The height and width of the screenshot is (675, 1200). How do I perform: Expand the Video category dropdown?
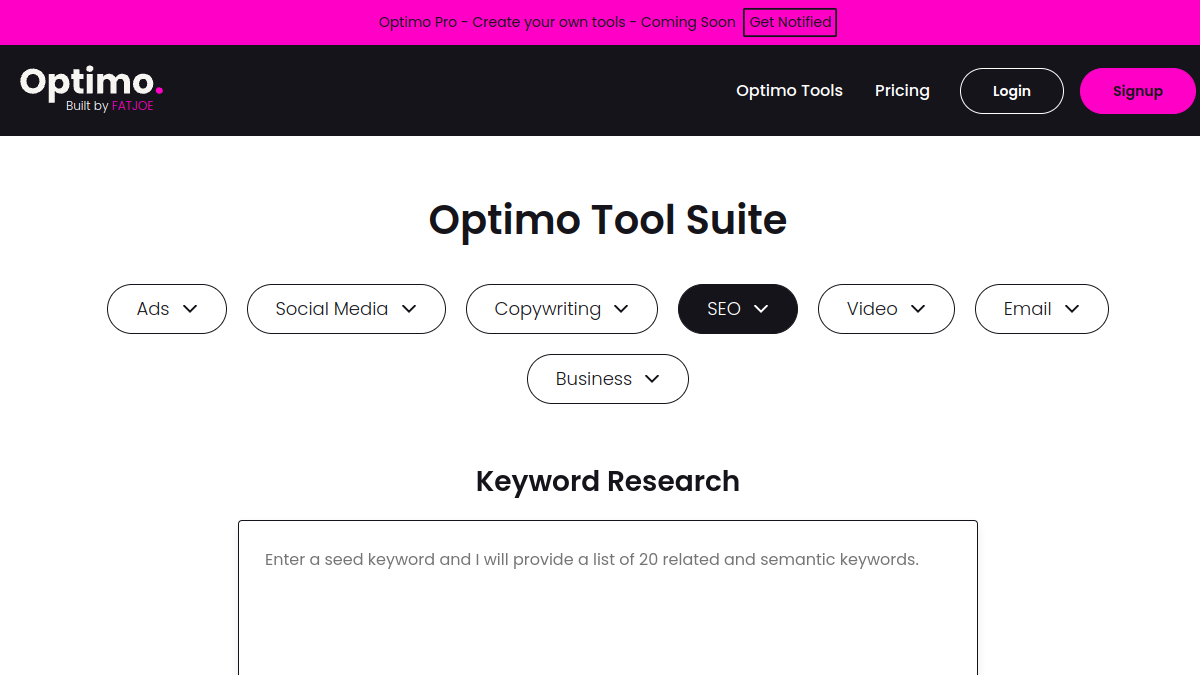coord(886,309)
